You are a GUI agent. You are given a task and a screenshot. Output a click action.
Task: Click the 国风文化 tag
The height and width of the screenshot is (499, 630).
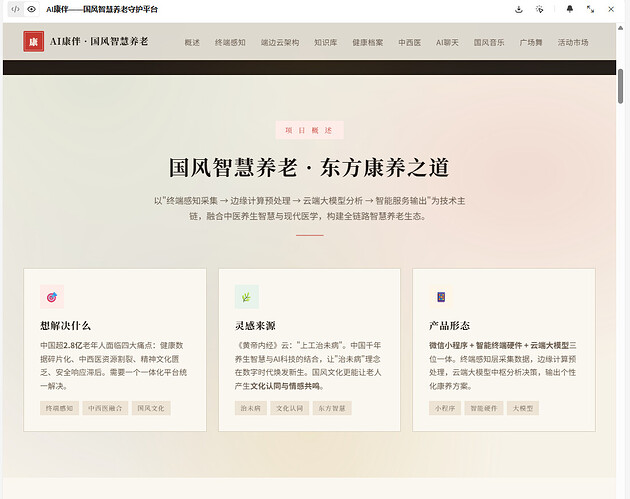(151, 408)
